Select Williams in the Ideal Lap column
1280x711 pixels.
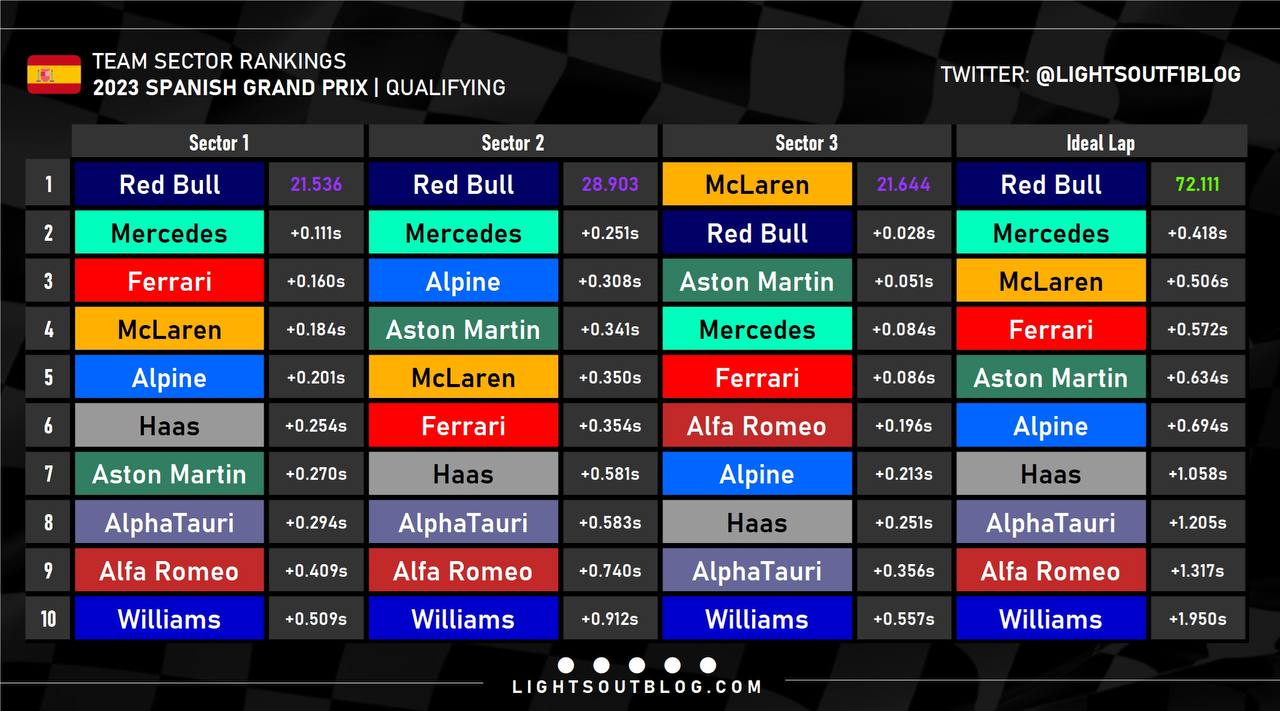(x=1051, y=619)
